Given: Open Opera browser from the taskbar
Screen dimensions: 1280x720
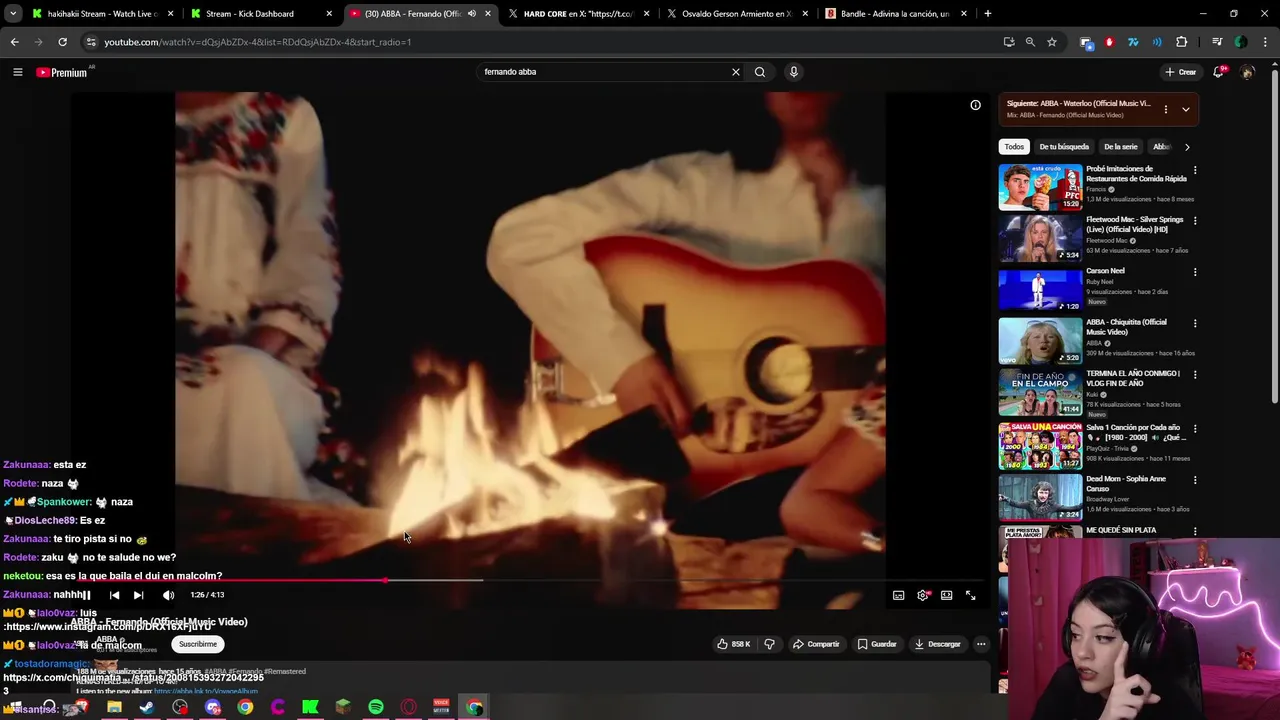Looking at the screenshot, I should click(408, 707).
